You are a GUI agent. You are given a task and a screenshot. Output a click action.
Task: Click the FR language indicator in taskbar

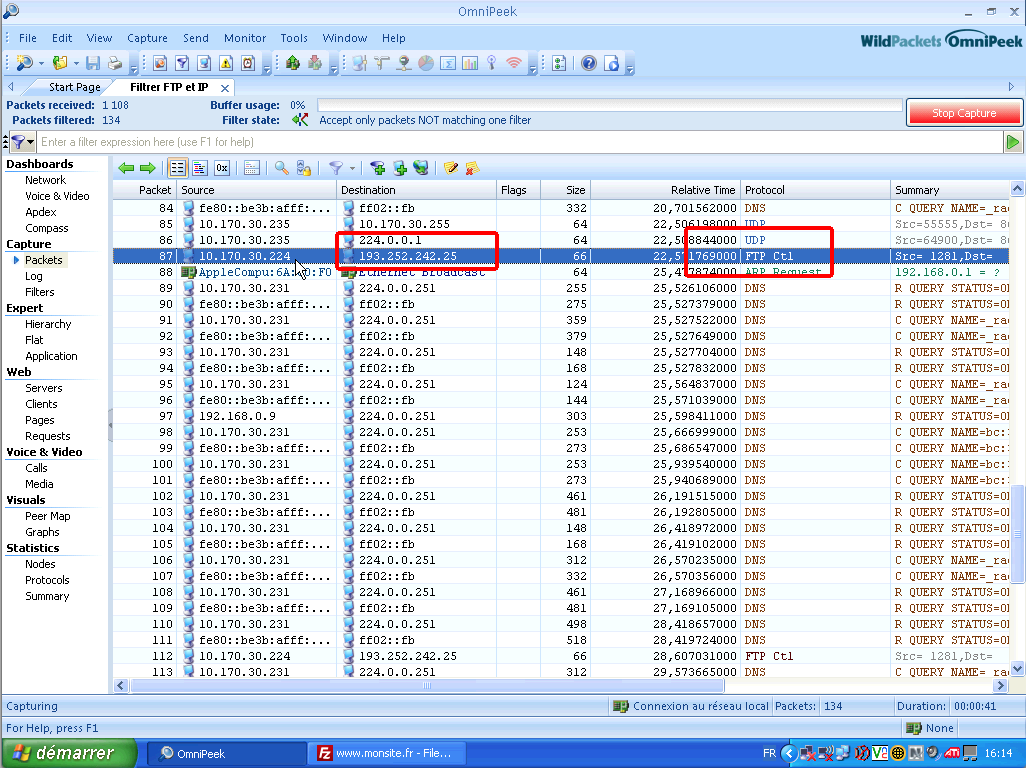click(x=770, y=753)
